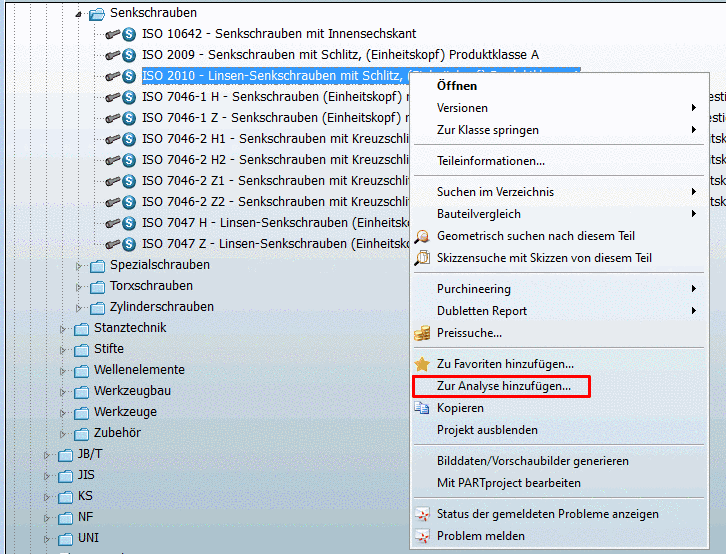
Task: Click the magnifier icon beside Geometrisch suchen
Action: [x=421, y=236]
